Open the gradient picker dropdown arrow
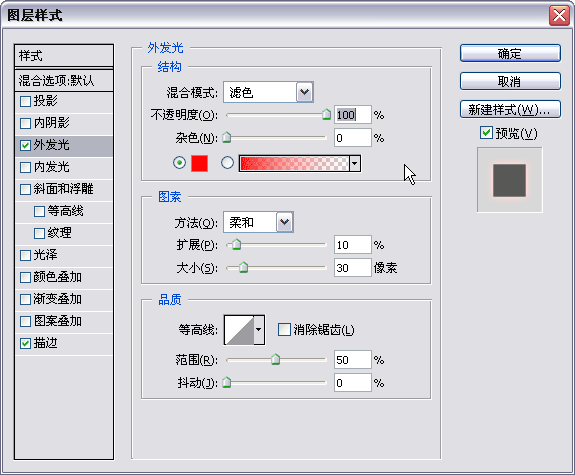The image size is (575, 475). coord(355,163)
